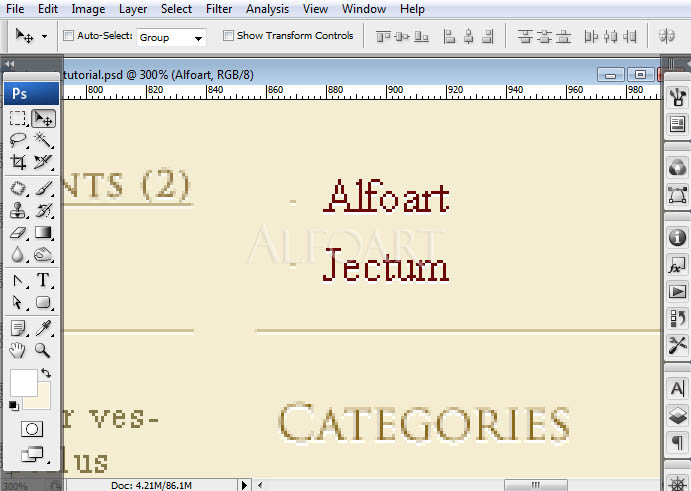
Task: Select the Sponge tool
Action: tap(43, 254)
